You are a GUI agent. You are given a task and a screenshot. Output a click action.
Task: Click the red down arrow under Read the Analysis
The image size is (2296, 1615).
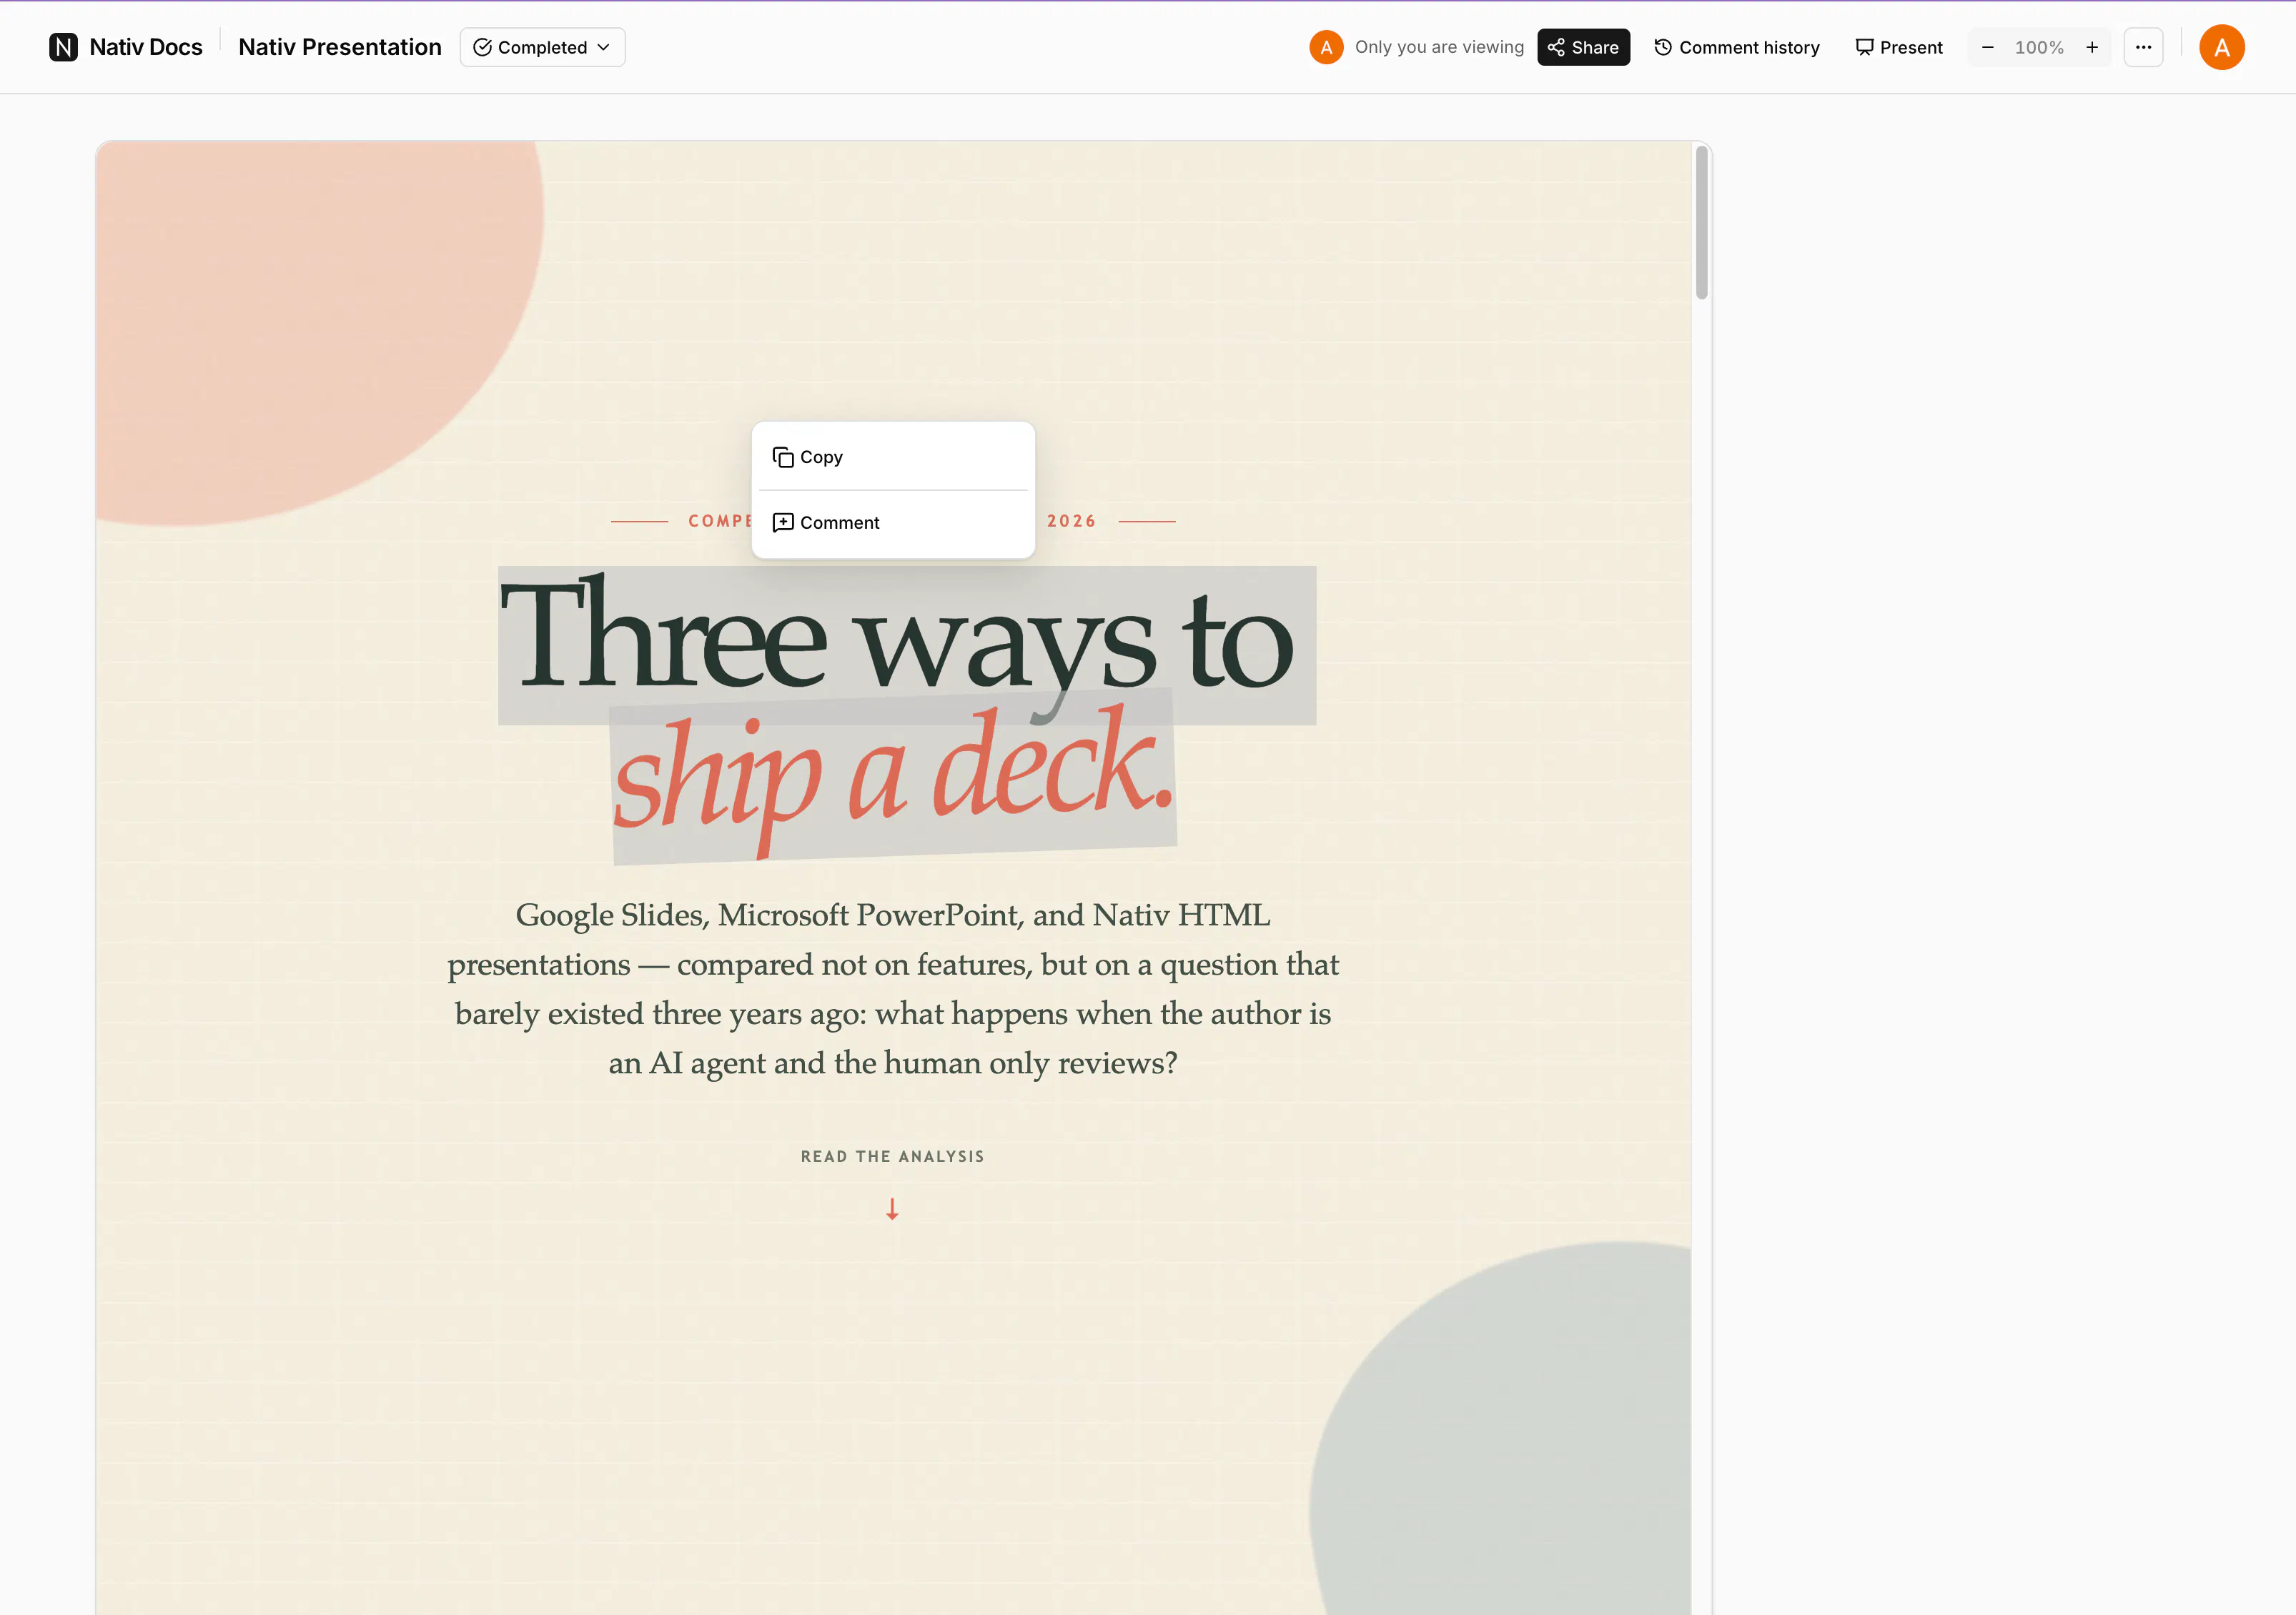892,1209
